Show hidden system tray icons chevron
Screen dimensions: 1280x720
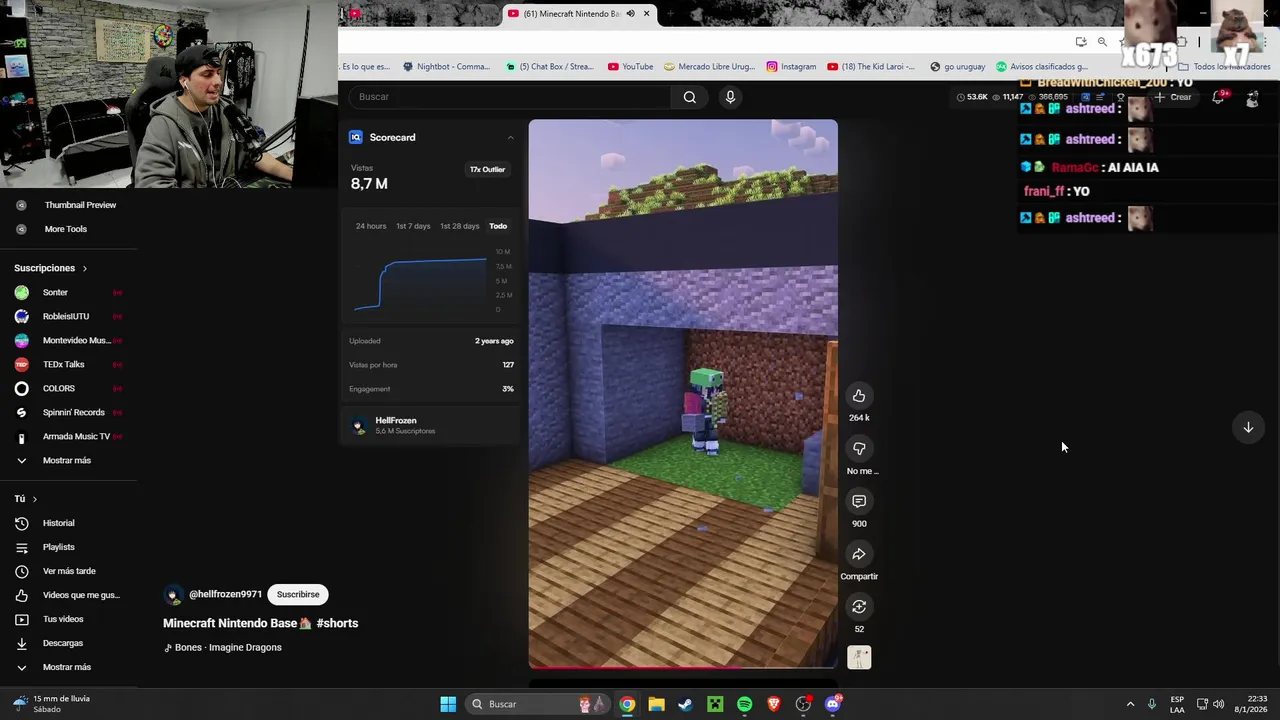click(1130, 704)
